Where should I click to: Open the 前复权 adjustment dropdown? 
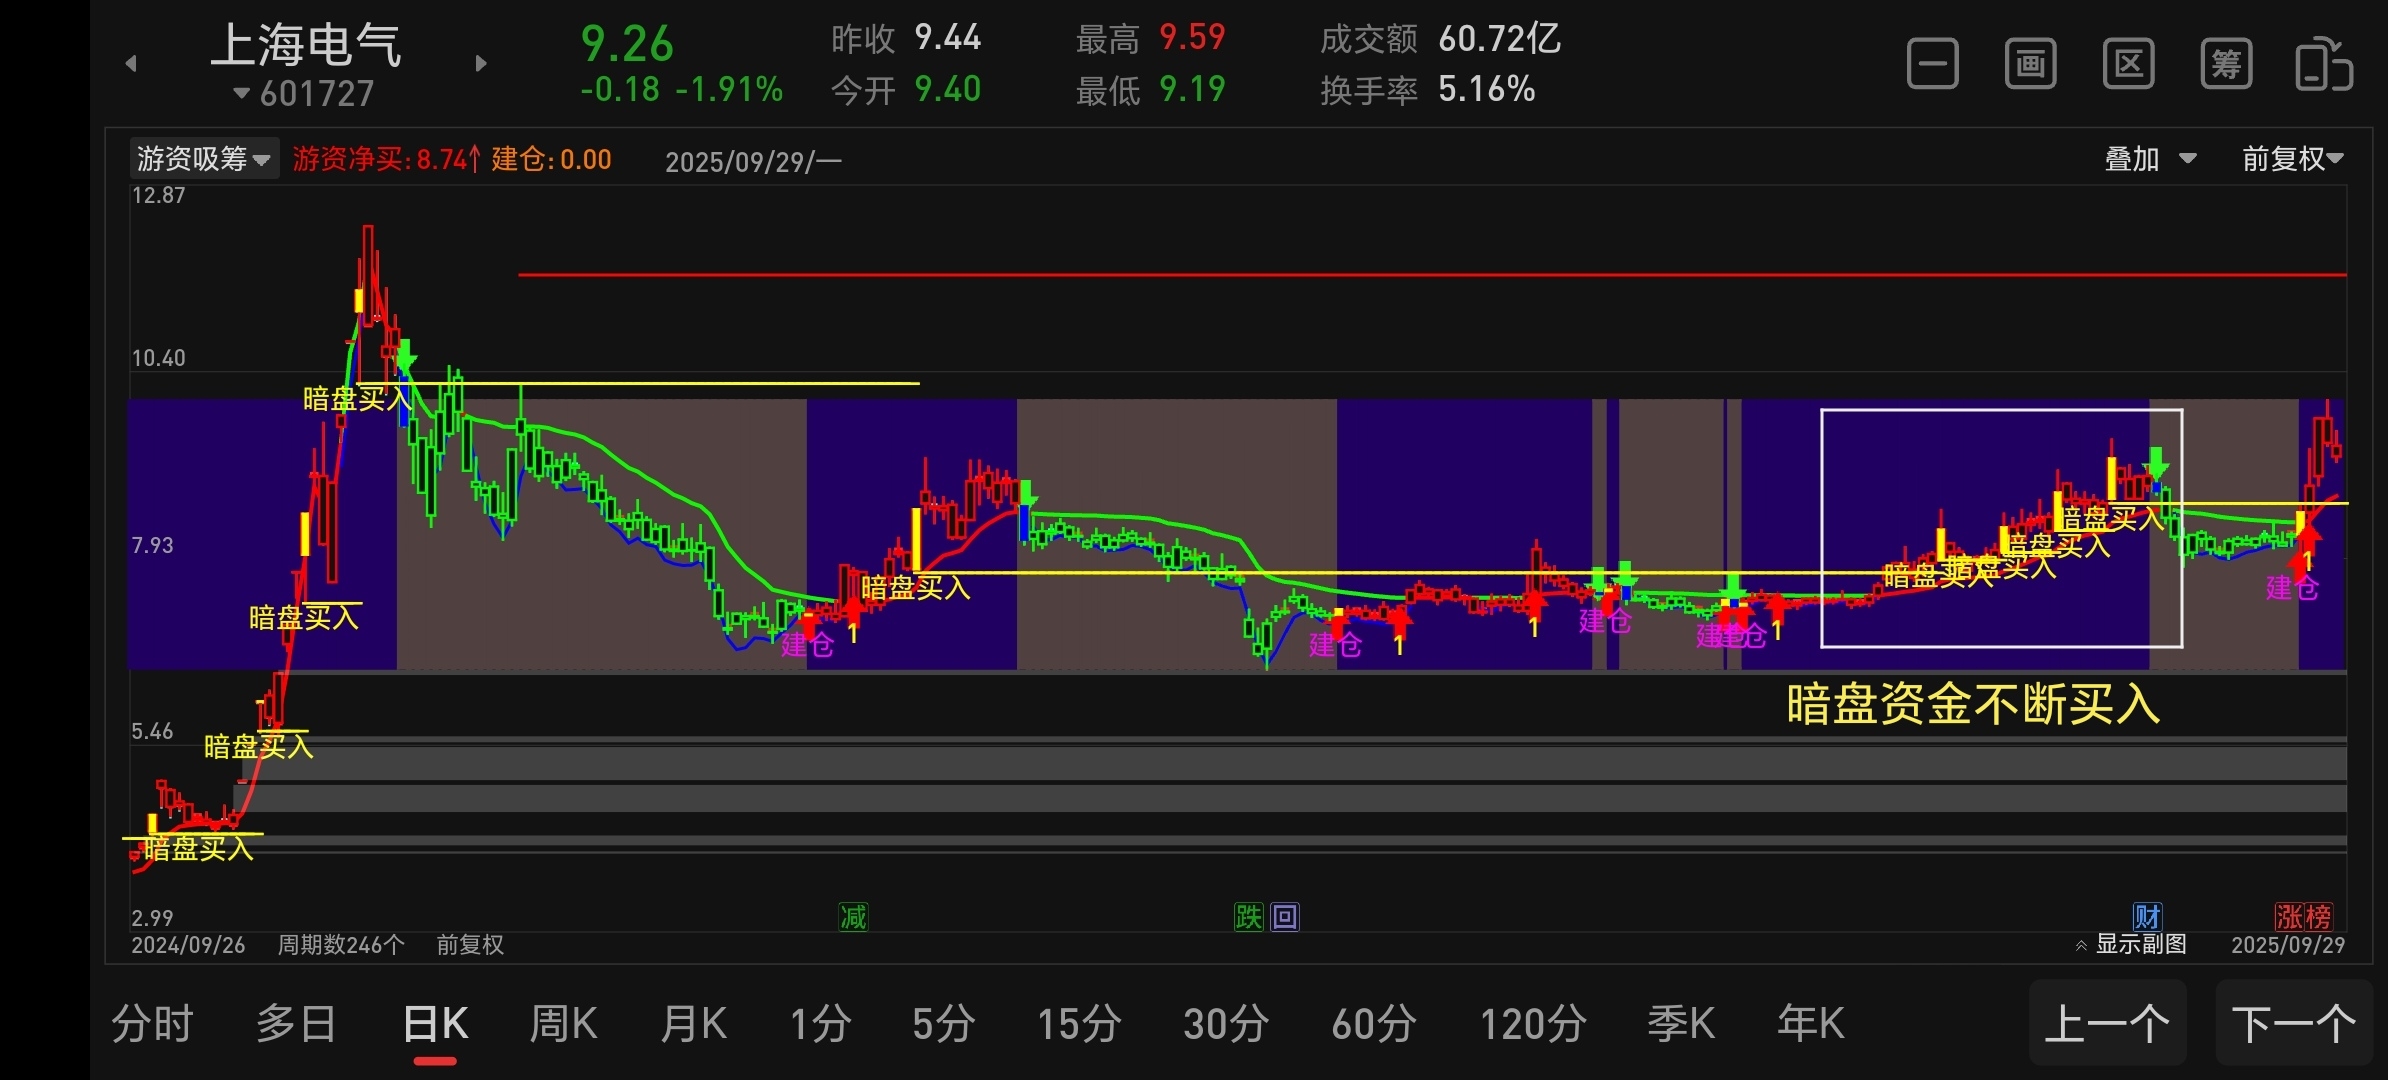click(x=2292, y=159)
